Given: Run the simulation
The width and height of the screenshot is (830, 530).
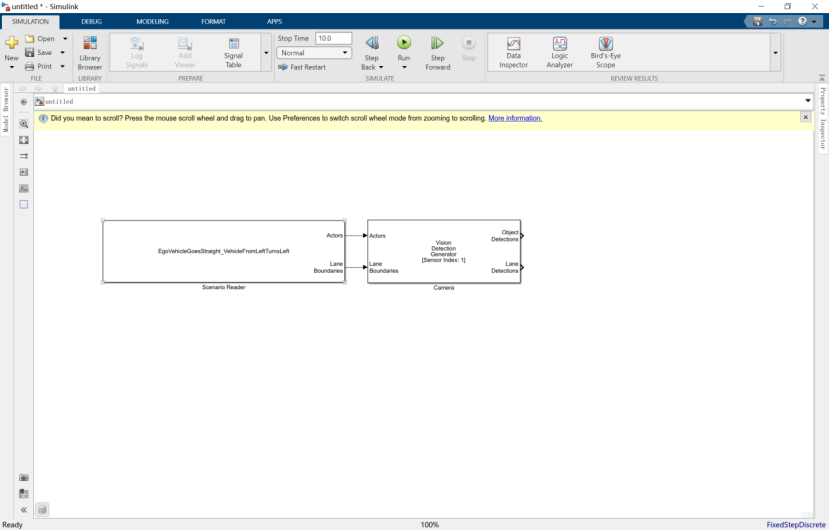Looking at the screenshot, I should pos(404,42).
